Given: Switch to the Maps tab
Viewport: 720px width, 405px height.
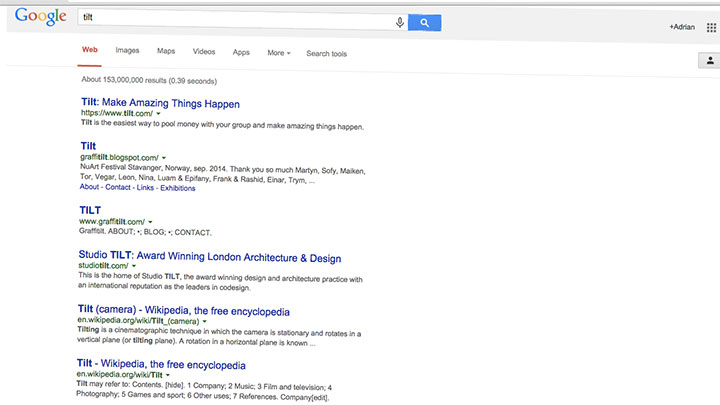Looking at the screenshot, I should 166,51.
